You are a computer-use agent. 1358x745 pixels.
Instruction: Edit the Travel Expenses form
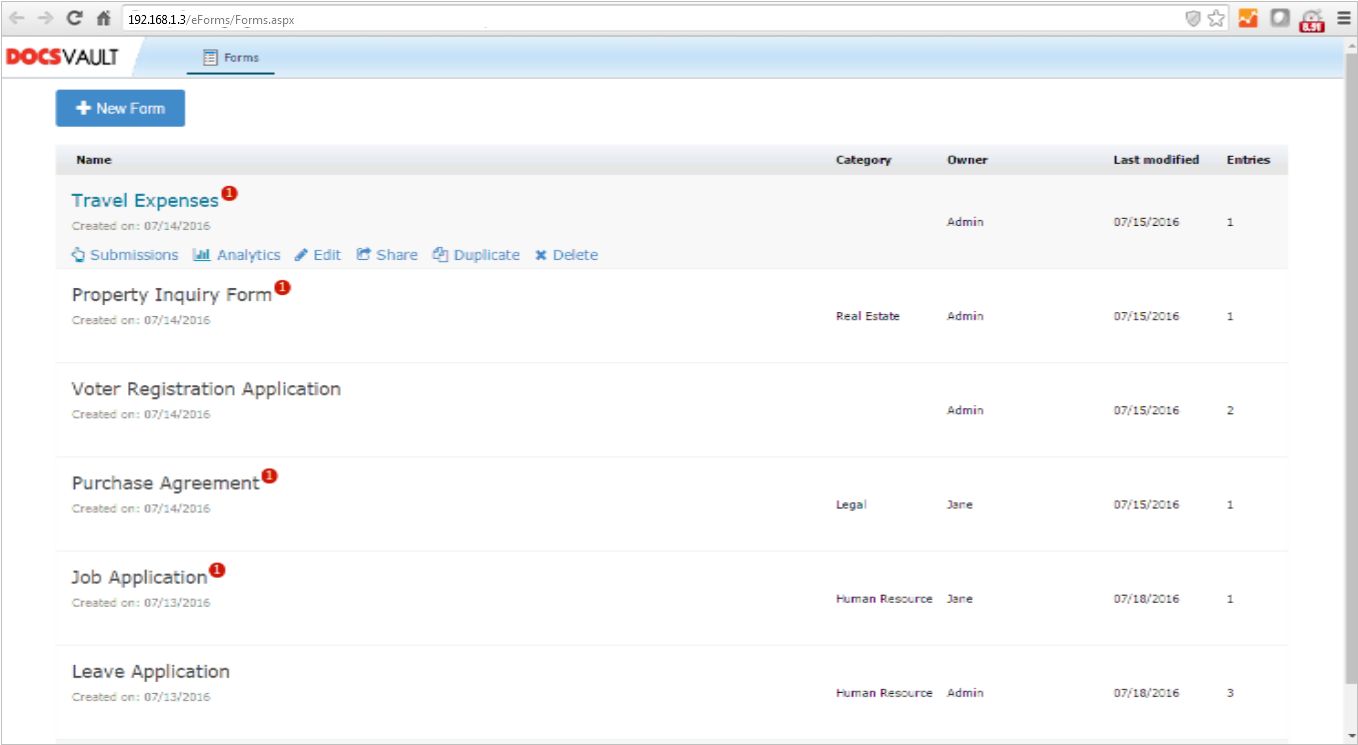pos(318,255)
